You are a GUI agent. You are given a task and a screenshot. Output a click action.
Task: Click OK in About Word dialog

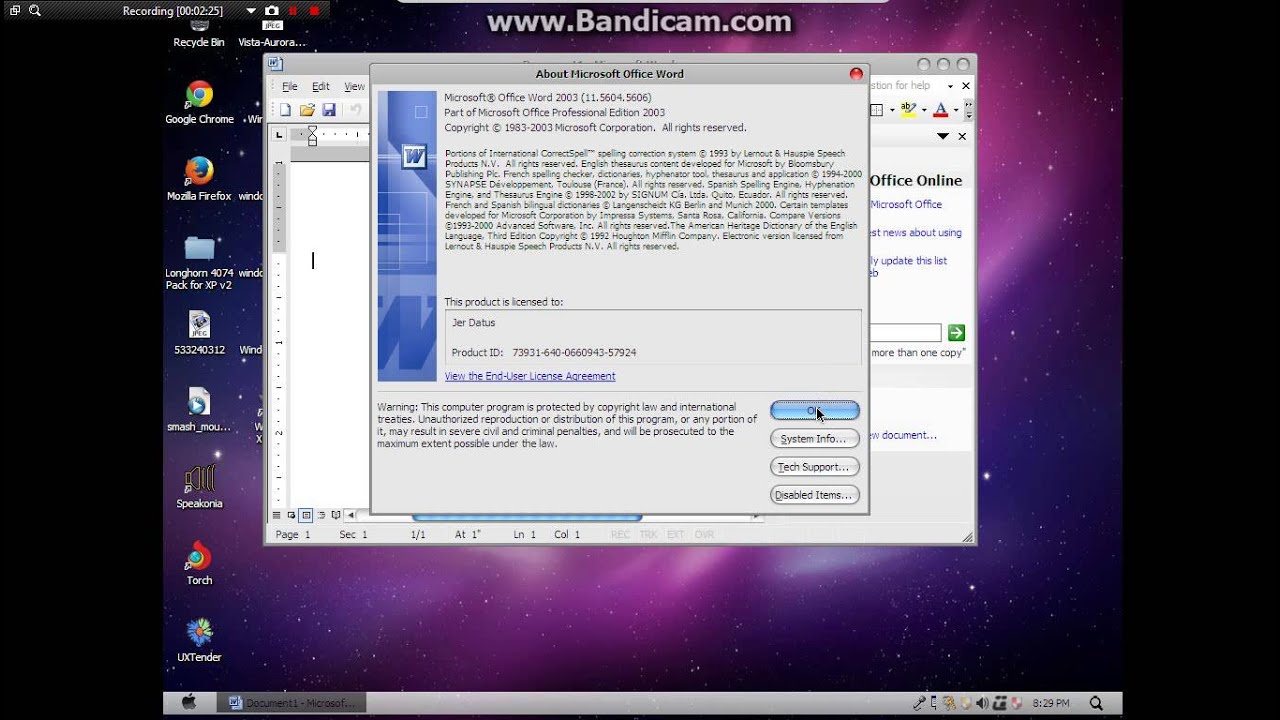coord(814,411)
